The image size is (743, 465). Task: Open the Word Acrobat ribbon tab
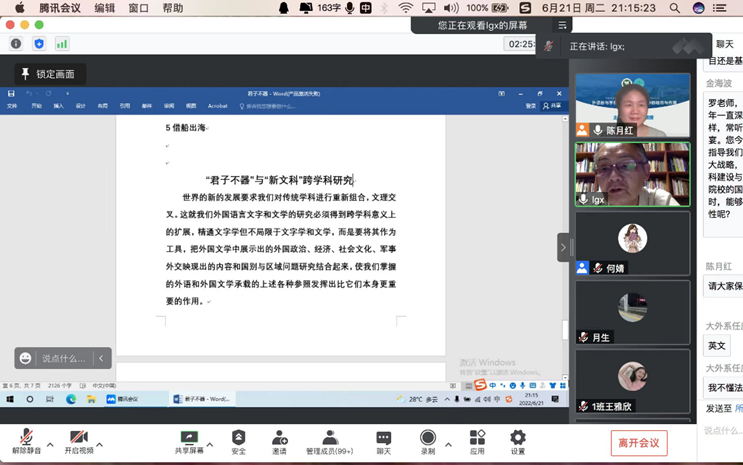pyautogui.click(x=217, y=106)
